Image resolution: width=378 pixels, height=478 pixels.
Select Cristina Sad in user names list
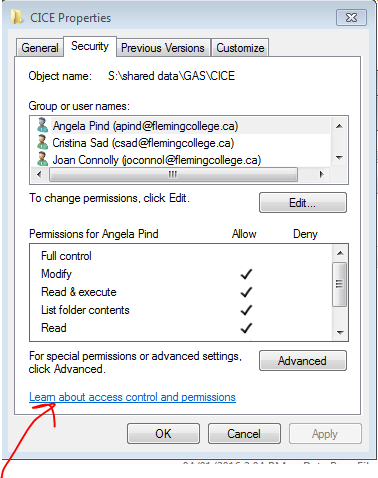(x=143, y=143)
